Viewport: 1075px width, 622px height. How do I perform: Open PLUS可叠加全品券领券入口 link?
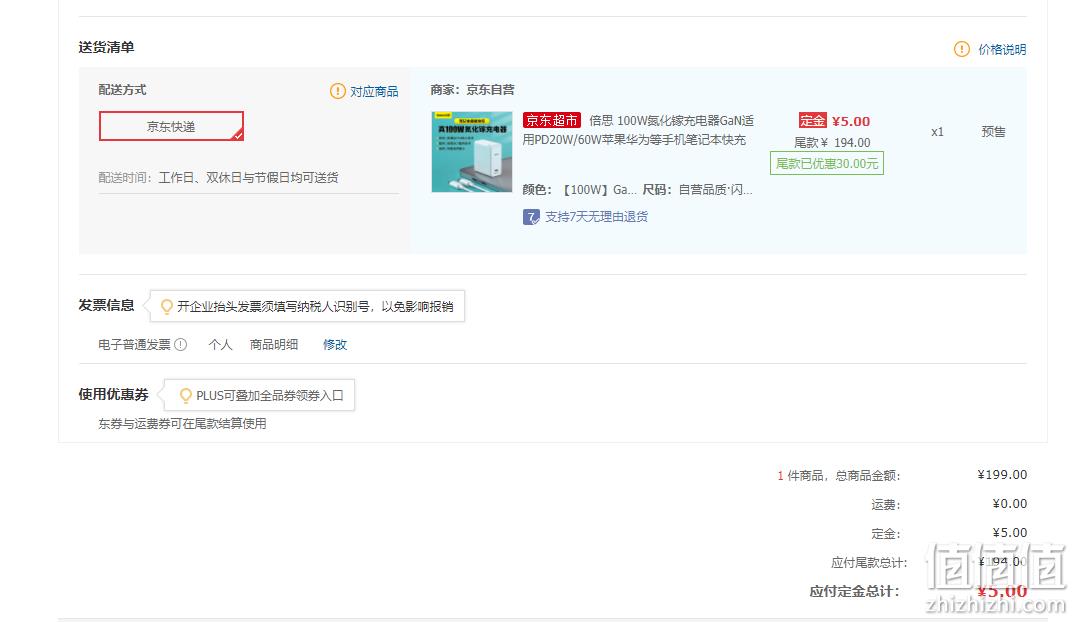coord(269,396)
